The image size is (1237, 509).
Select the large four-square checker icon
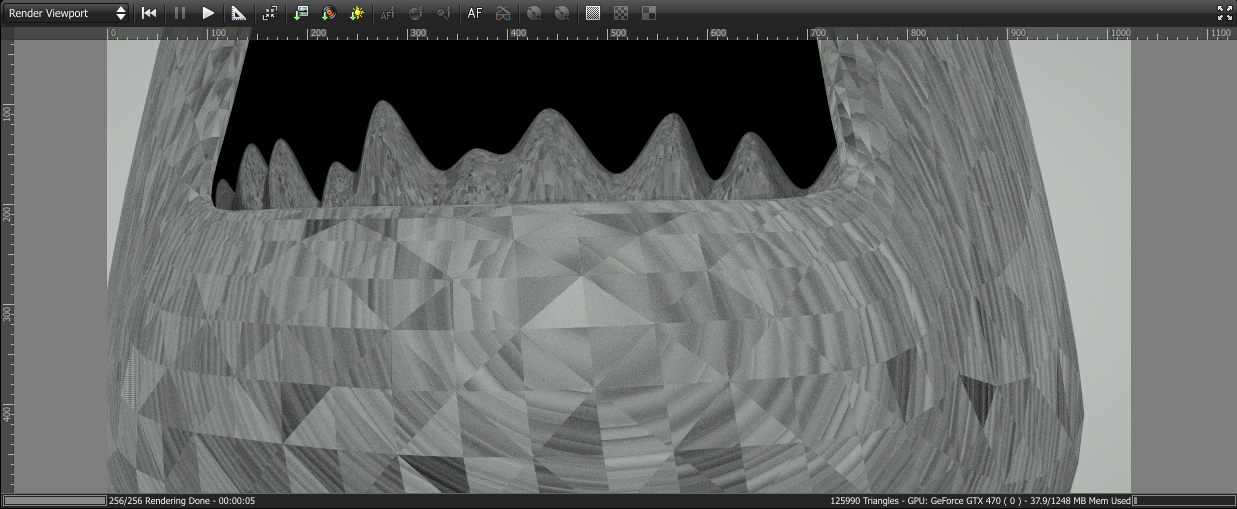coord(649,13)
